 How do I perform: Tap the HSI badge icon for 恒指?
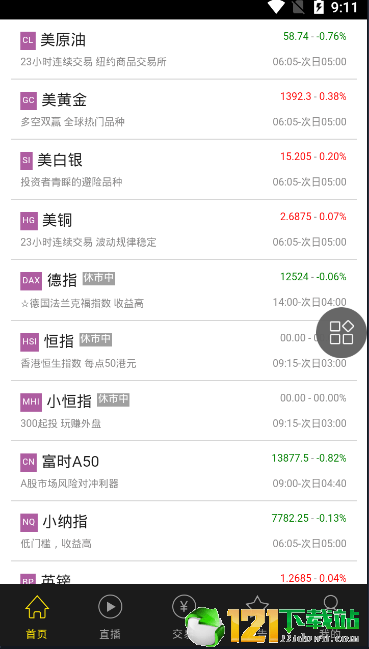29,341
